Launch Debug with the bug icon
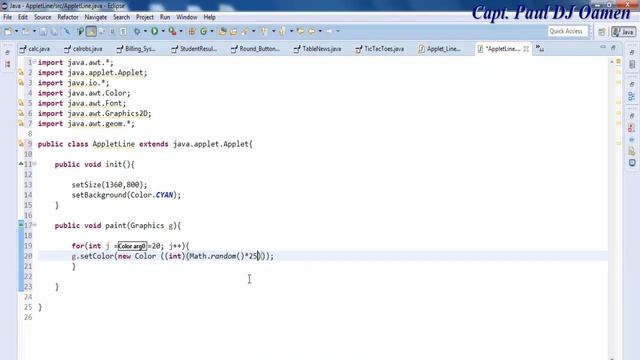Viewport: 640px width, 360px height. [x=137, y=31]
